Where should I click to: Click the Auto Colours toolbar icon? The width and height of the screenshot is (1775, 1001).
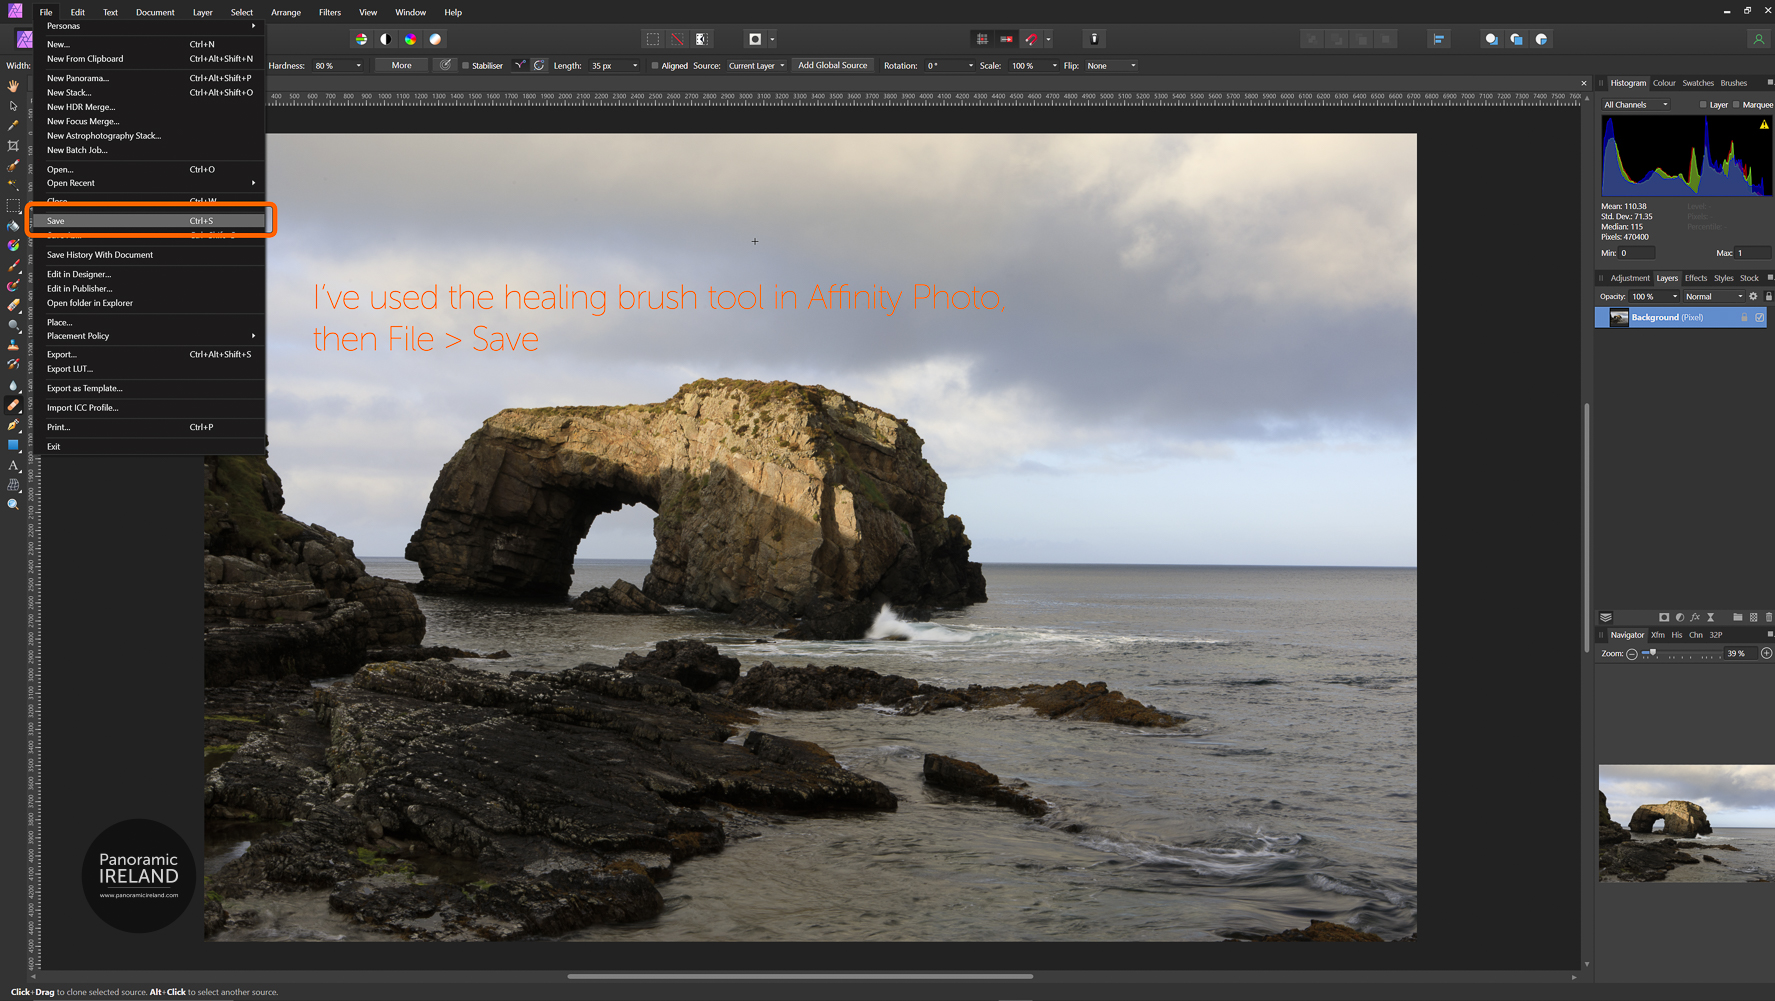pyautogui.click(x=410, y=39)
